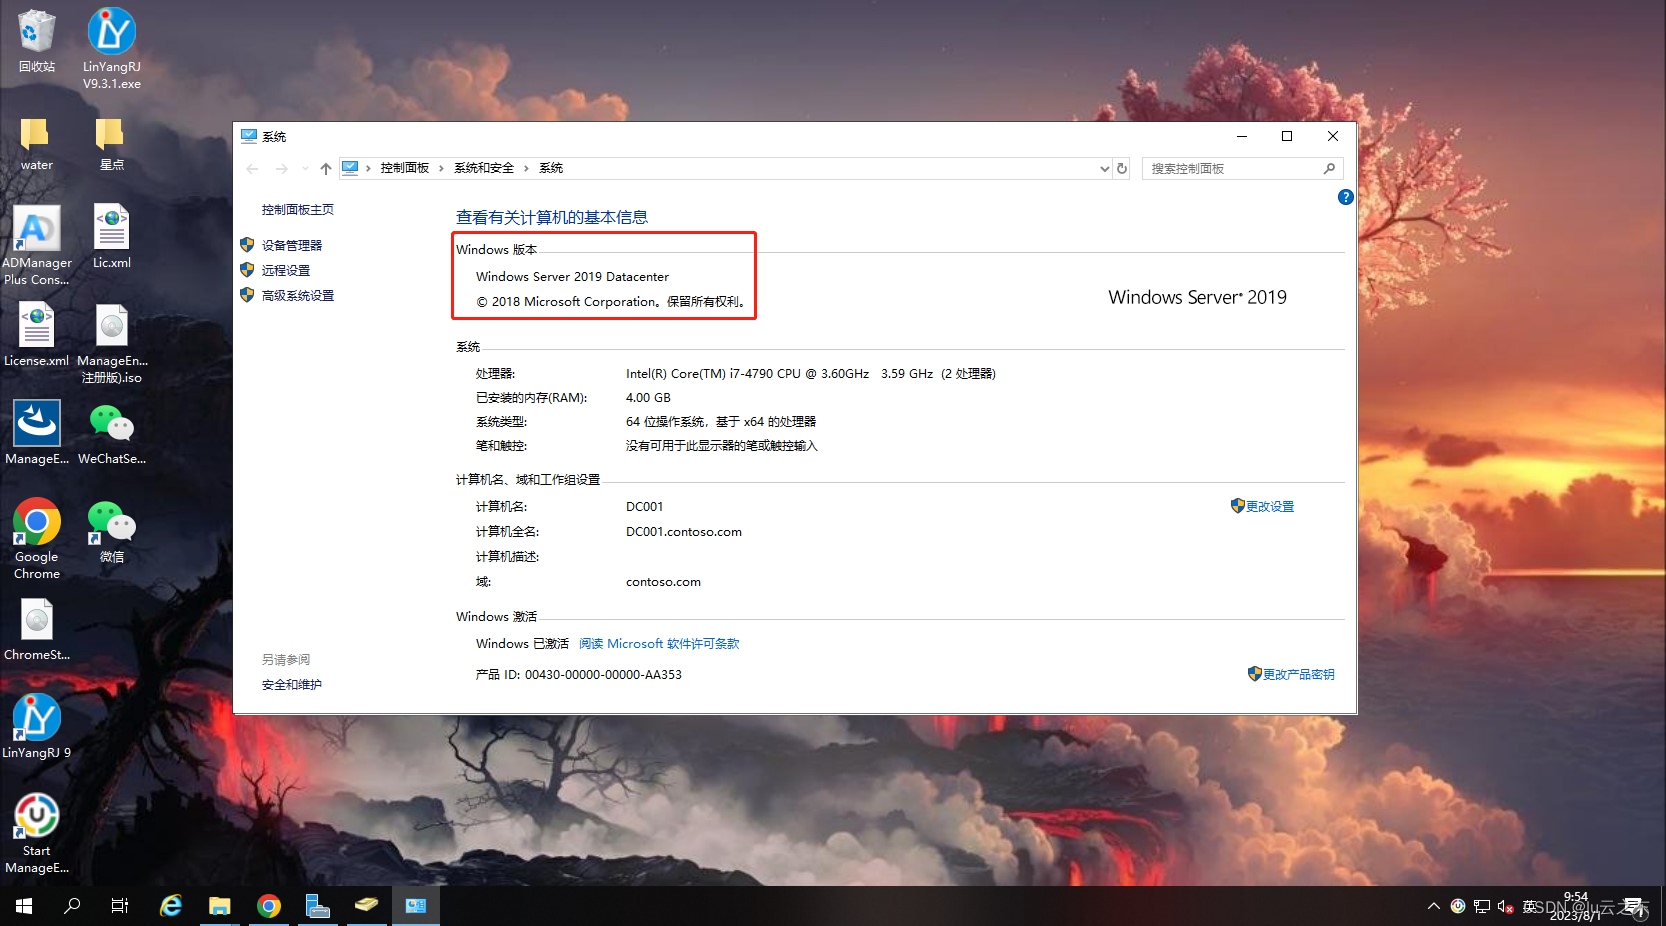Select 控制面板 in the breadcrumb path
The width and height of the screenshot is (1666, 926).
[405, 168]
